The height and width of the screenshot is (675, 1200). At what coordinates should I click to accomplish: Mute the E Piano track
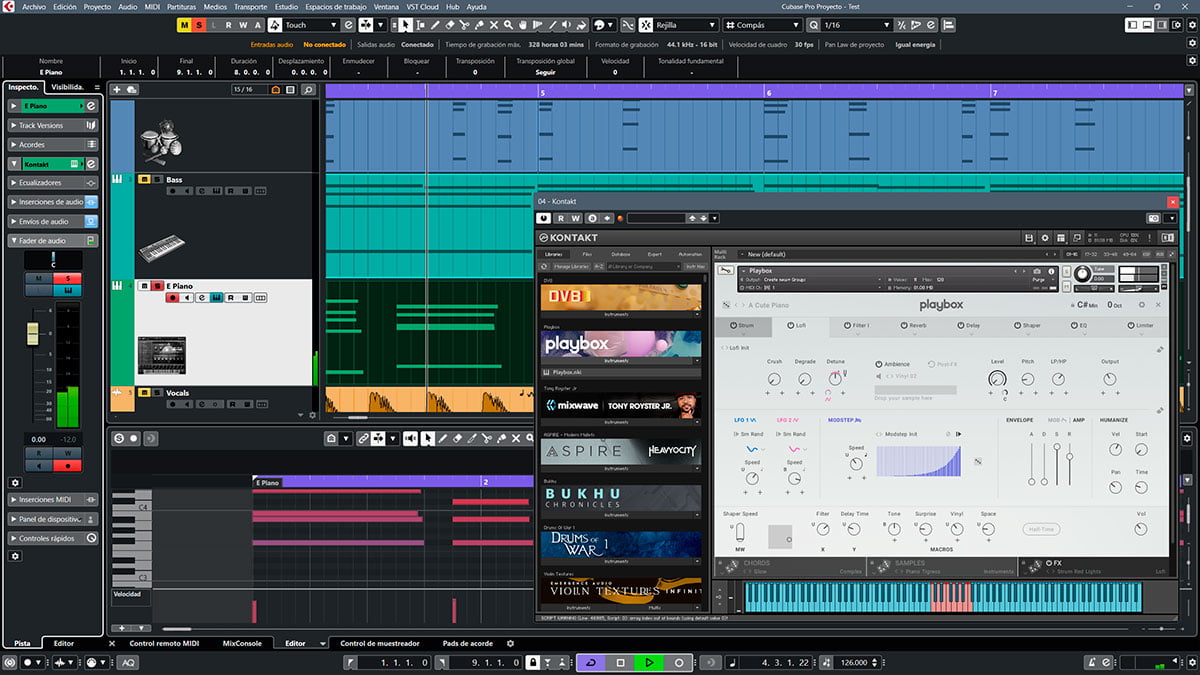[144, 286]
